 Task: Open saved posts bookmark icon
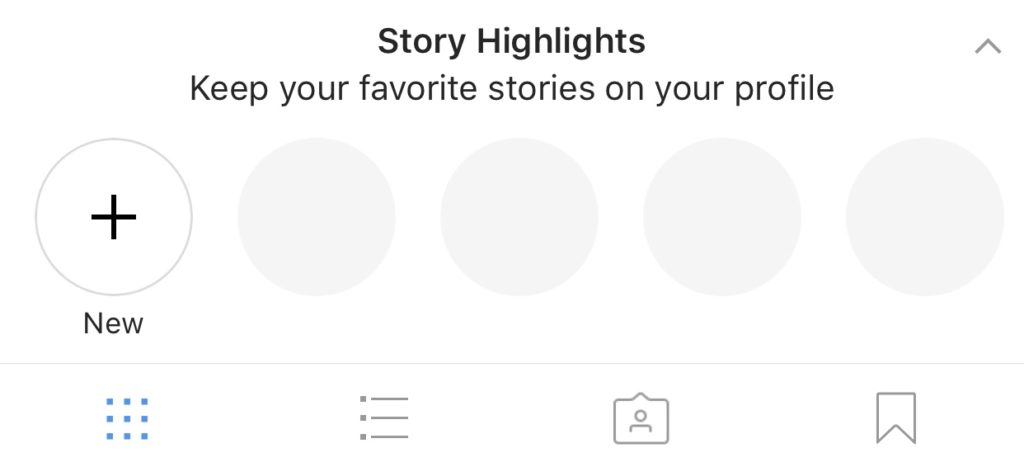point(896,418)
